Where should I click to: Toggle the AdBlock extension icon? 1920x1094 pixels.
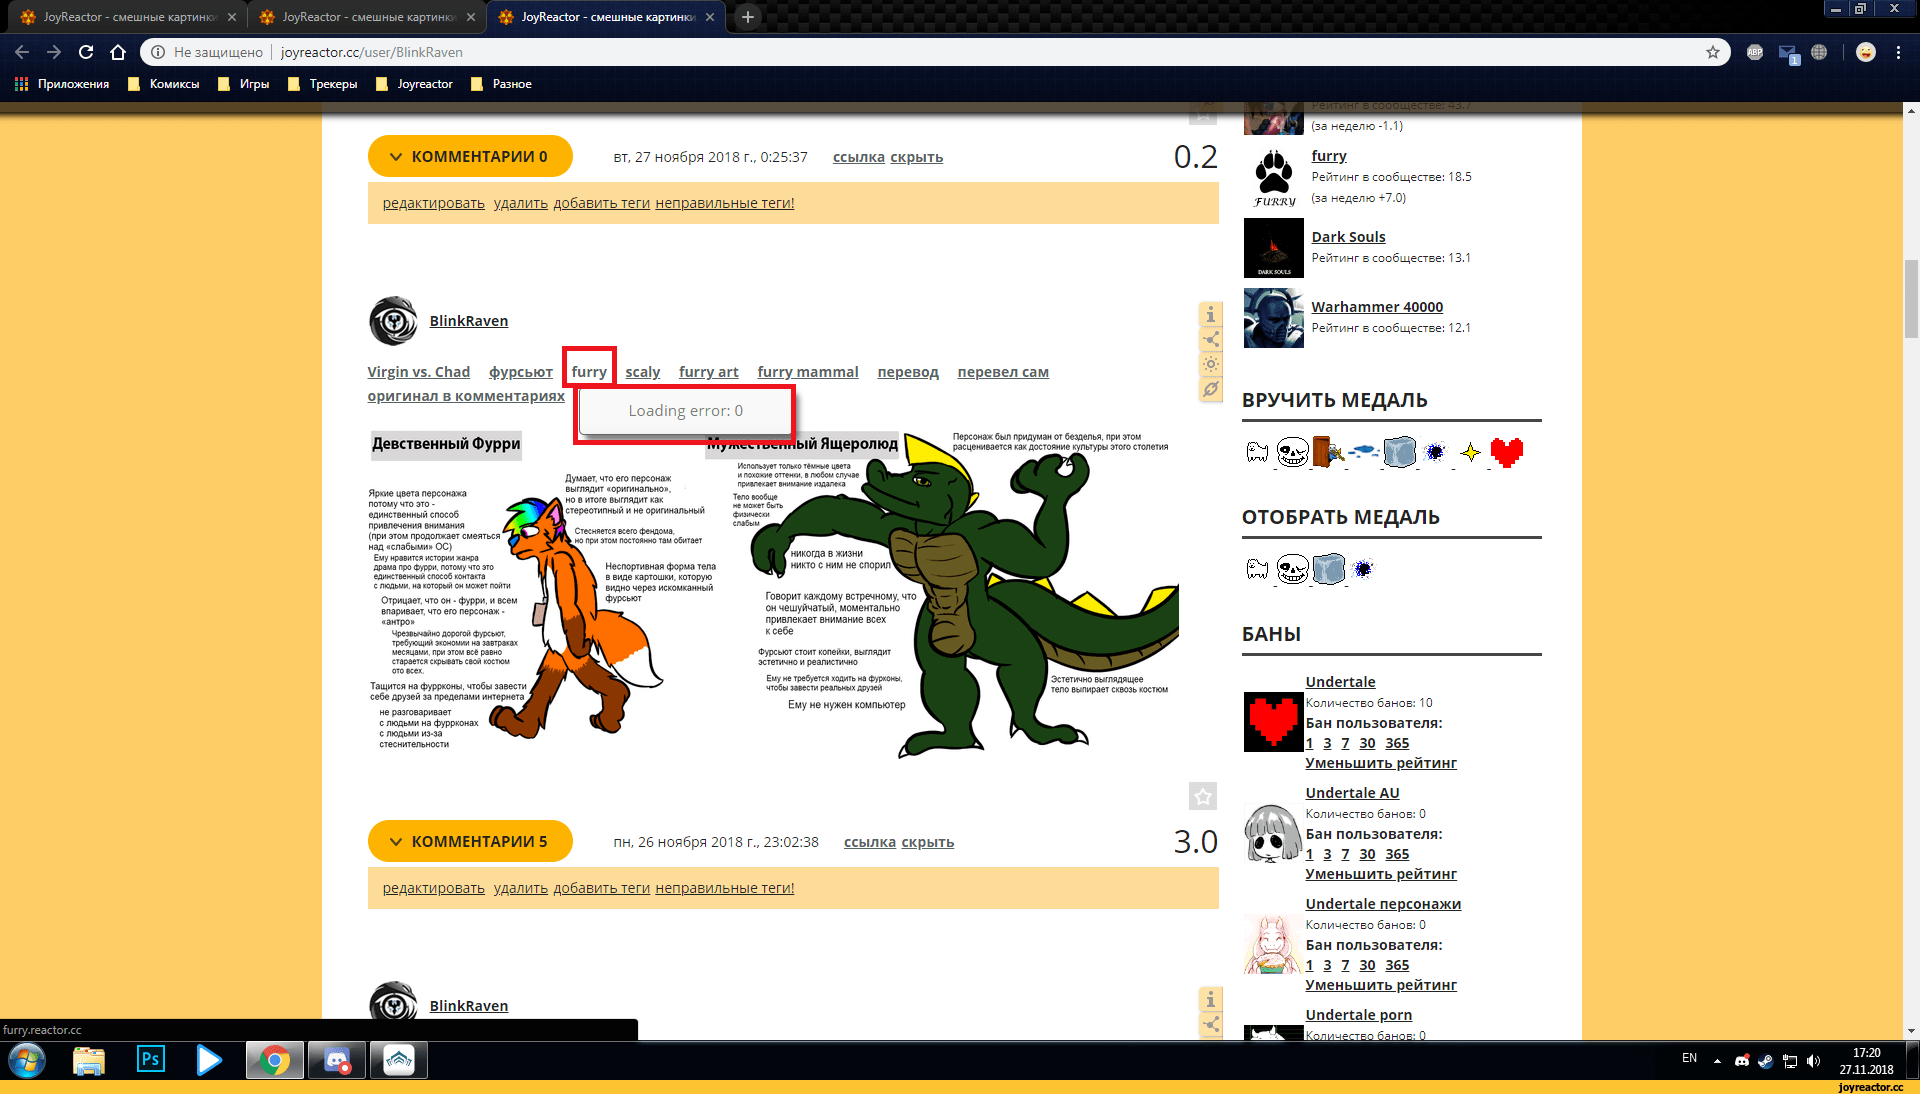(x=1754, y=52)
